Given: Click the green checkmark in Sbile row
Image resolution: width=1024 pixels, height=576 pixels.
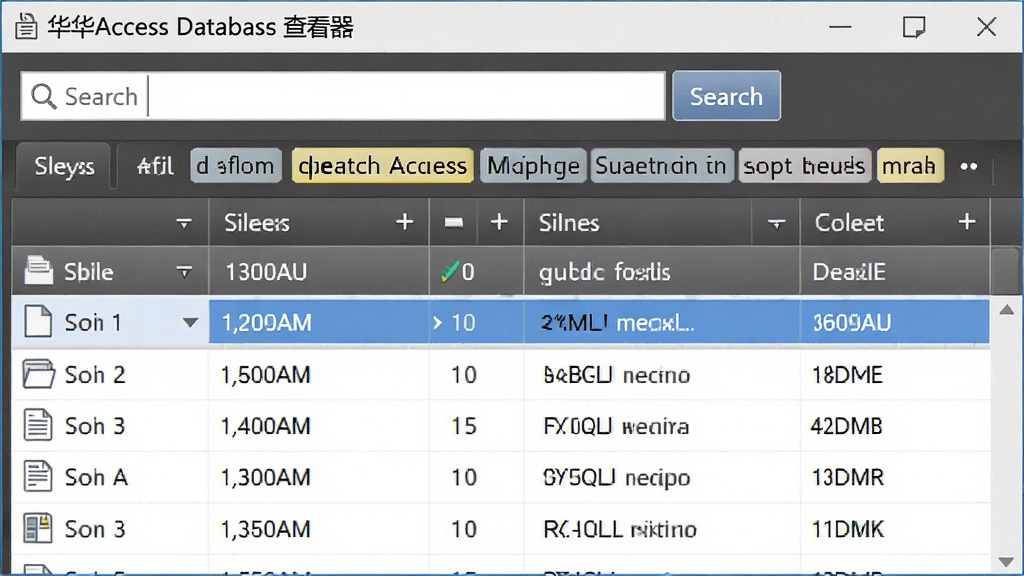Looking at the screenshot, I should [x=450, y=271].
